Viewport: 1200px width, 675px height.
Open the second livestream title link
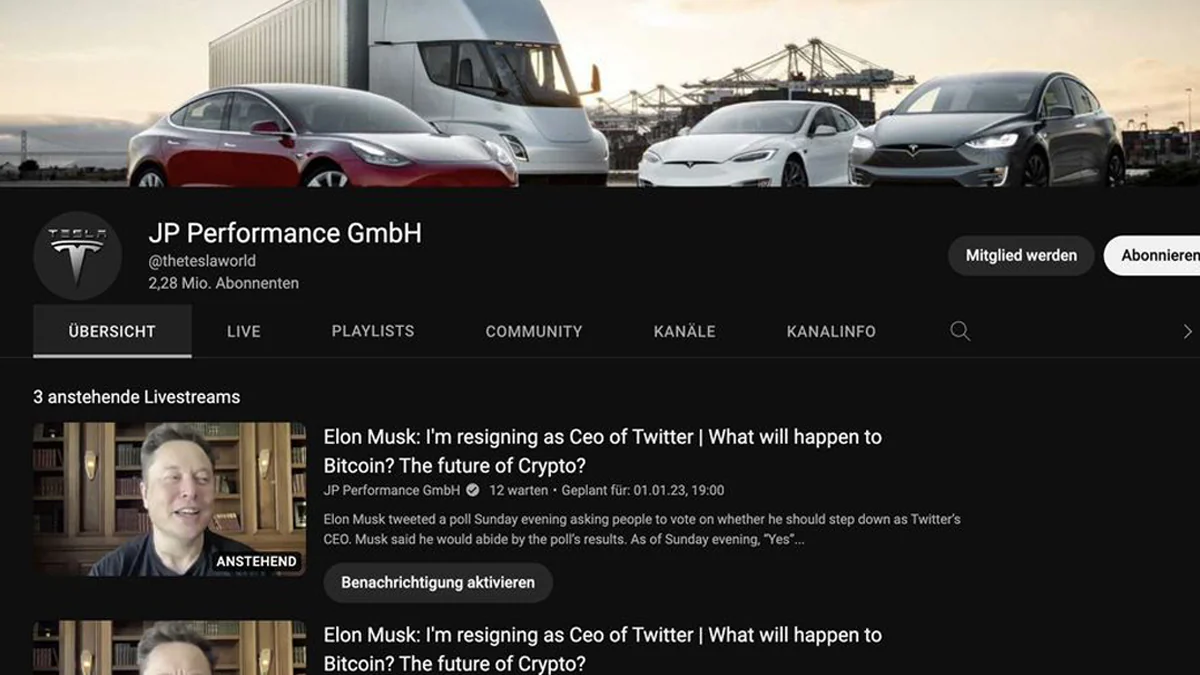(x=603, y=649)
